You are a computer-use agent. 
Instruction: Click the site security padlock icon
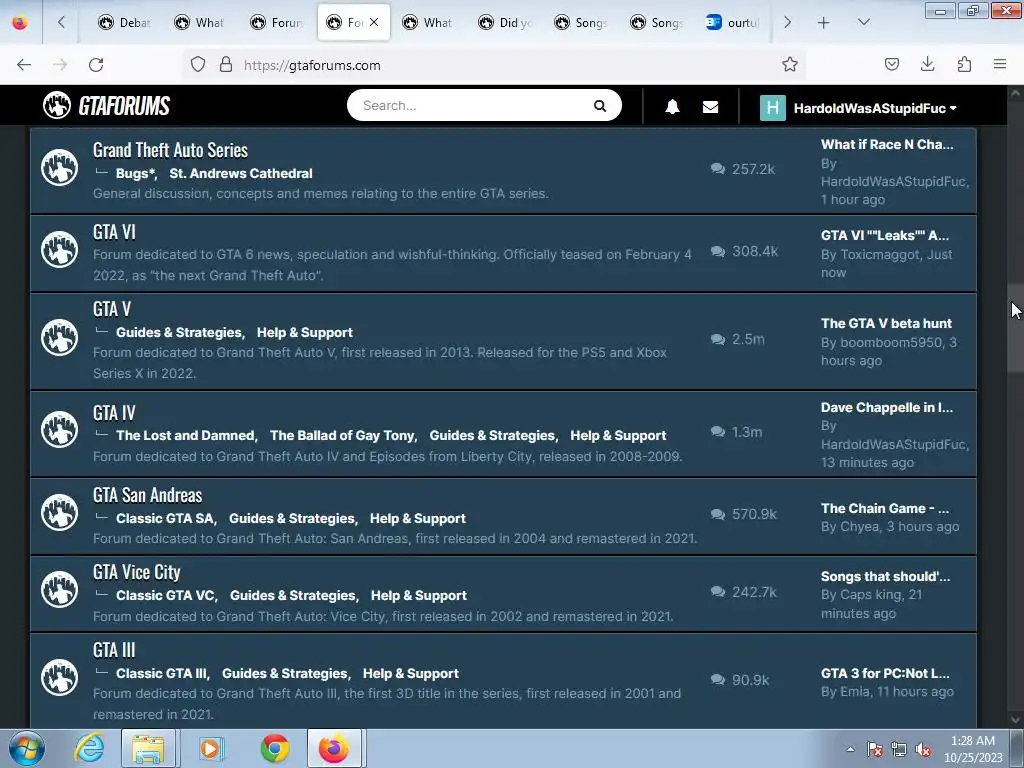(226, 64)
